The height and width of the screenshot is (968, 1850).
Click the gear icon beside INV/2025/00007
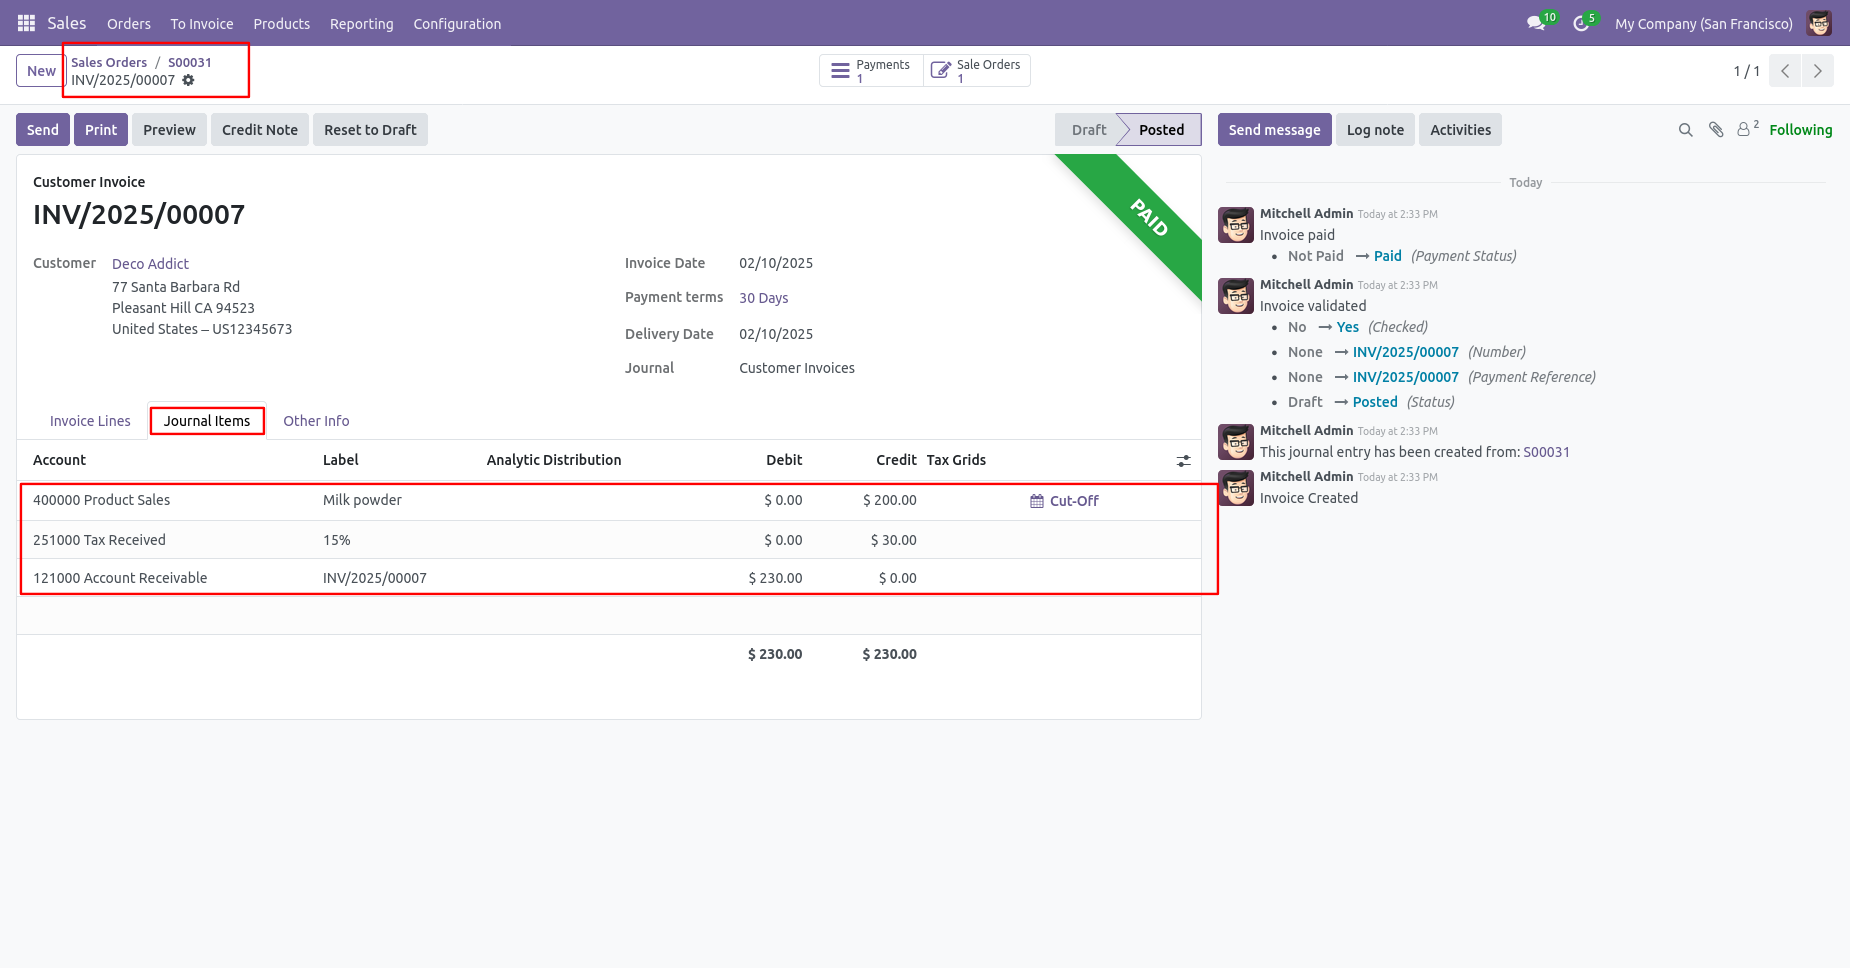point(188,80)
